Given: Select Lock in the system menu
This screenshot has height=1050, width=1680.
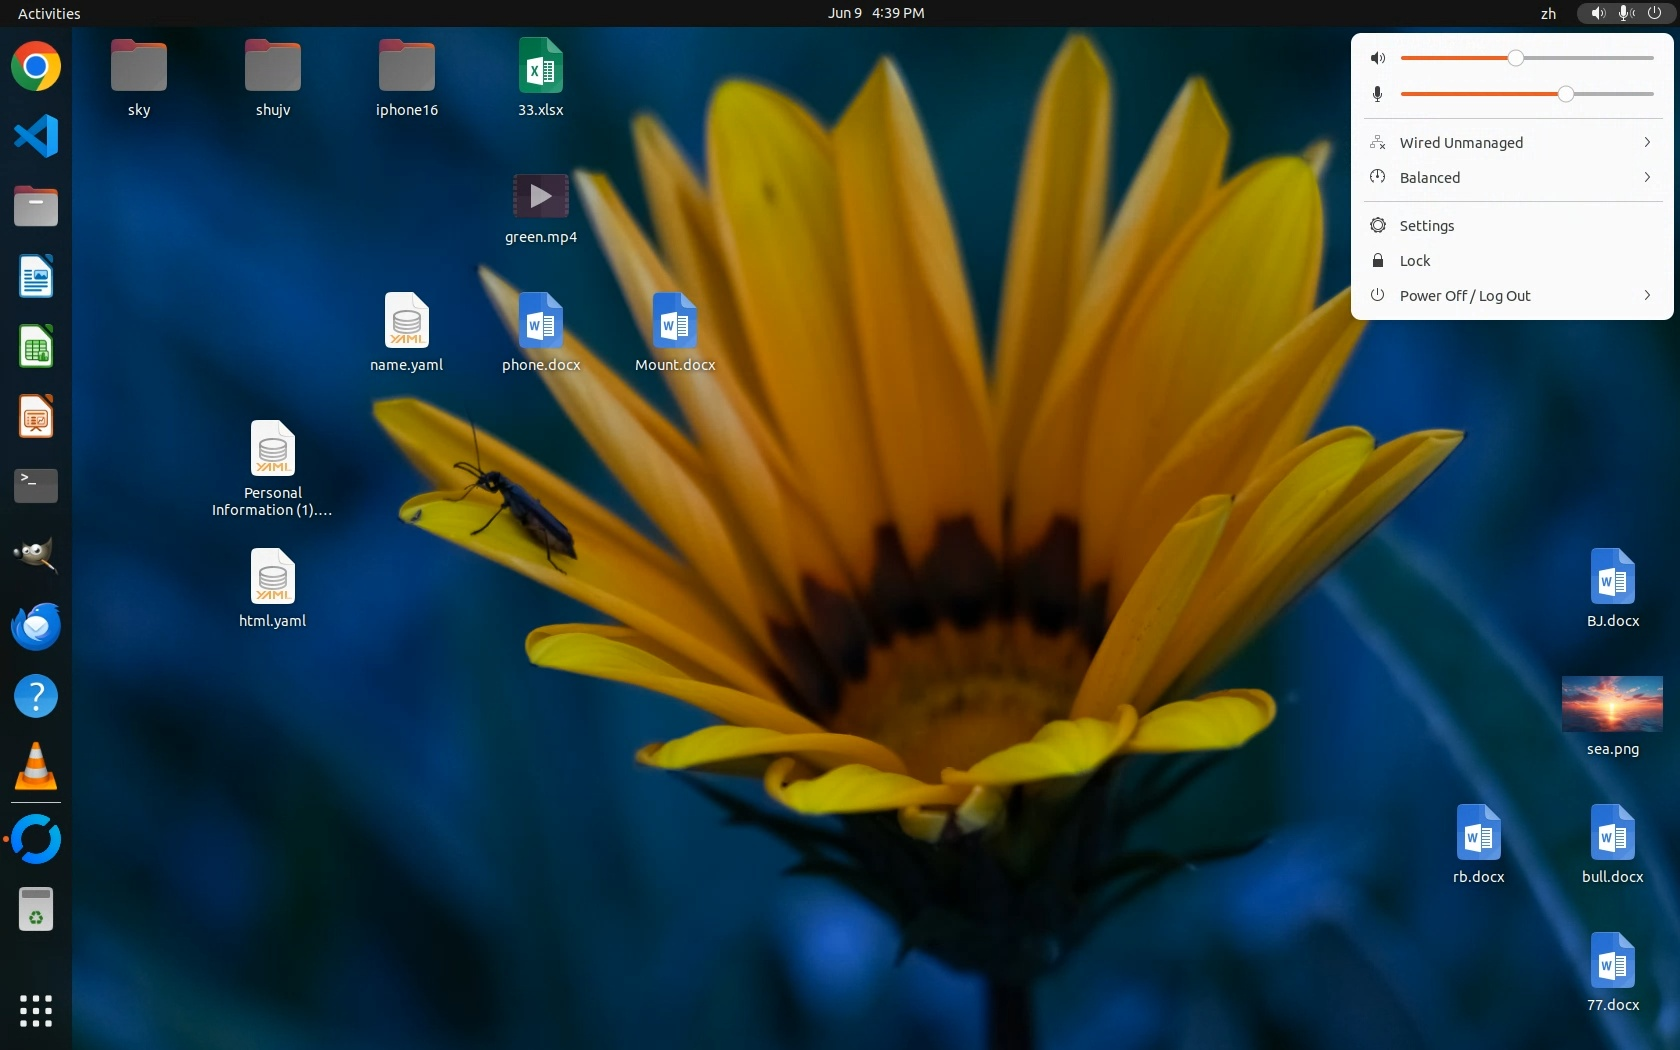Looking at the screenshot, I should (x=1414, y=261).
